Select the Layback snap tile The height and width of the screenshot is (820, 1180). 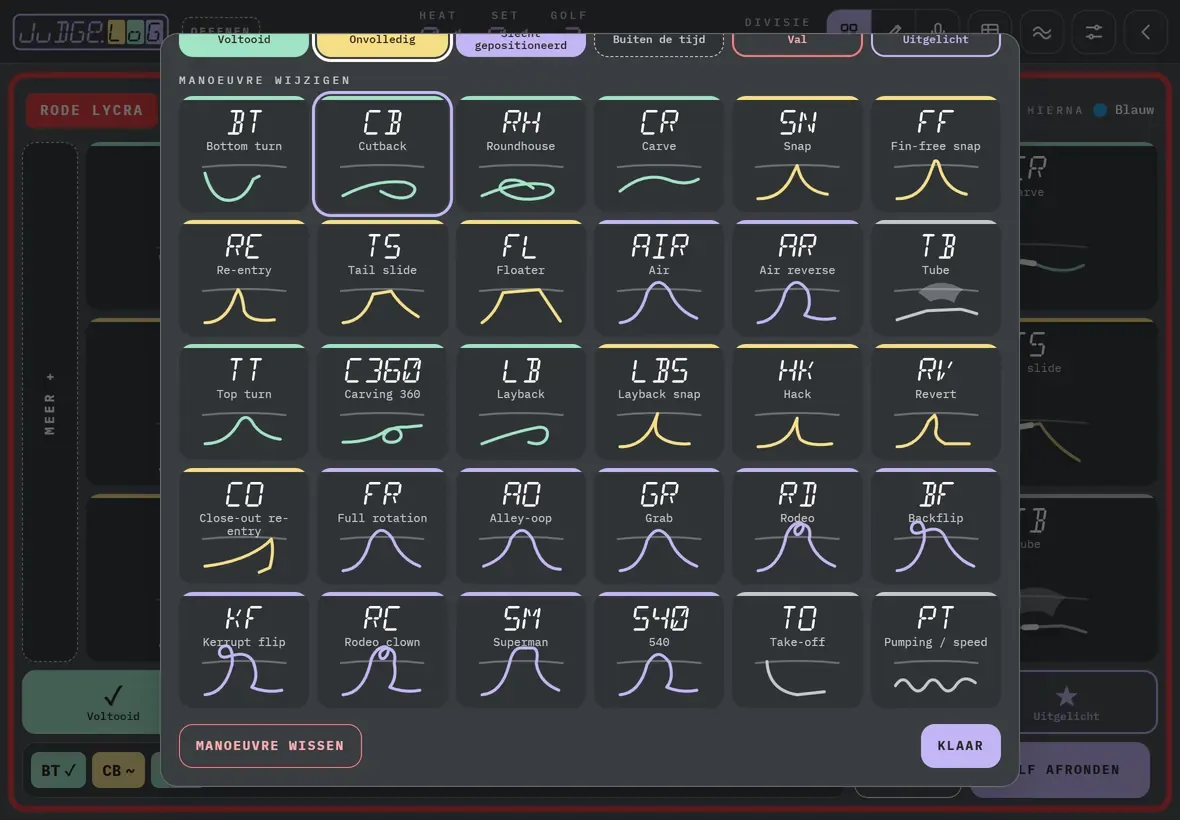659,402
